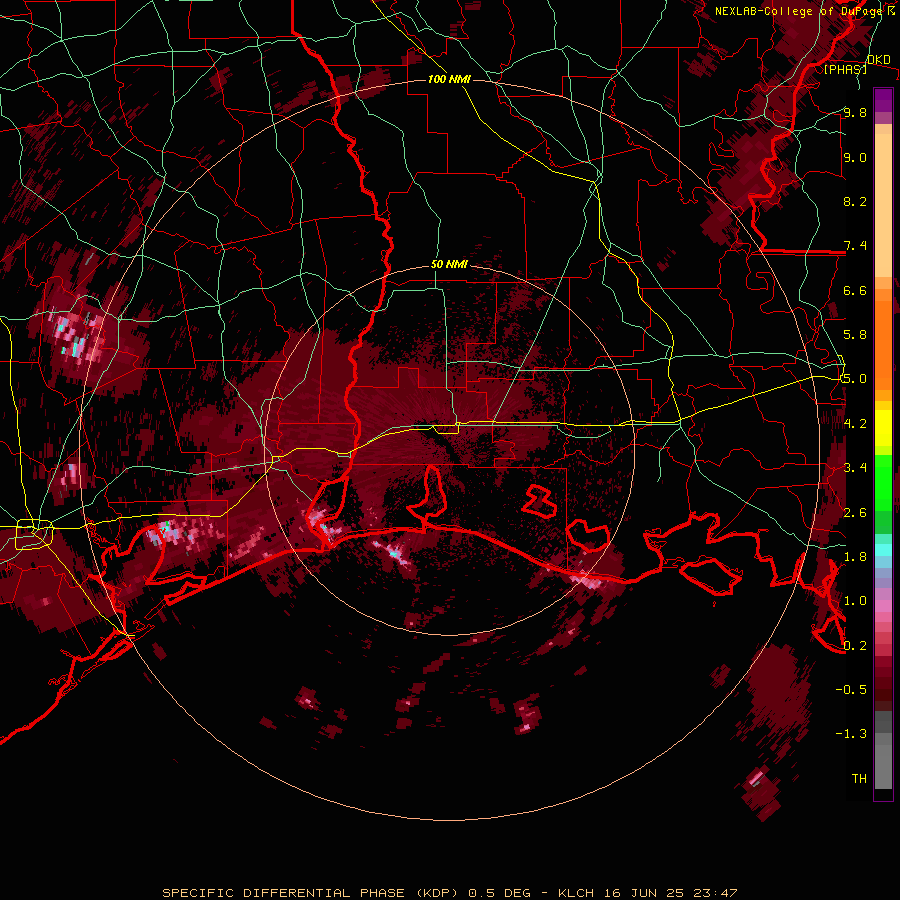
Task: Click the [PHAS] unit label
Action: pos(845,69)
